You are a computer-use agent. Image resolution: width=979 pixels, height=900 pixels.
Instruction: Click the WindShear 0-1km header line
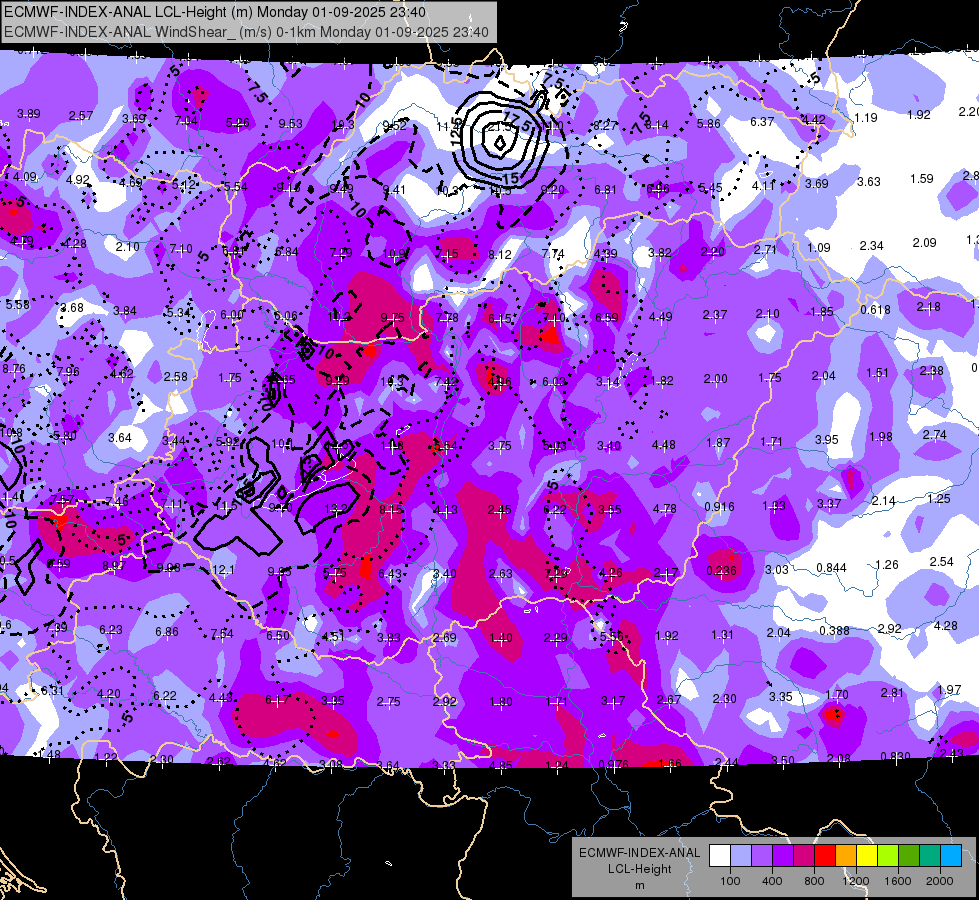point(246,31)
